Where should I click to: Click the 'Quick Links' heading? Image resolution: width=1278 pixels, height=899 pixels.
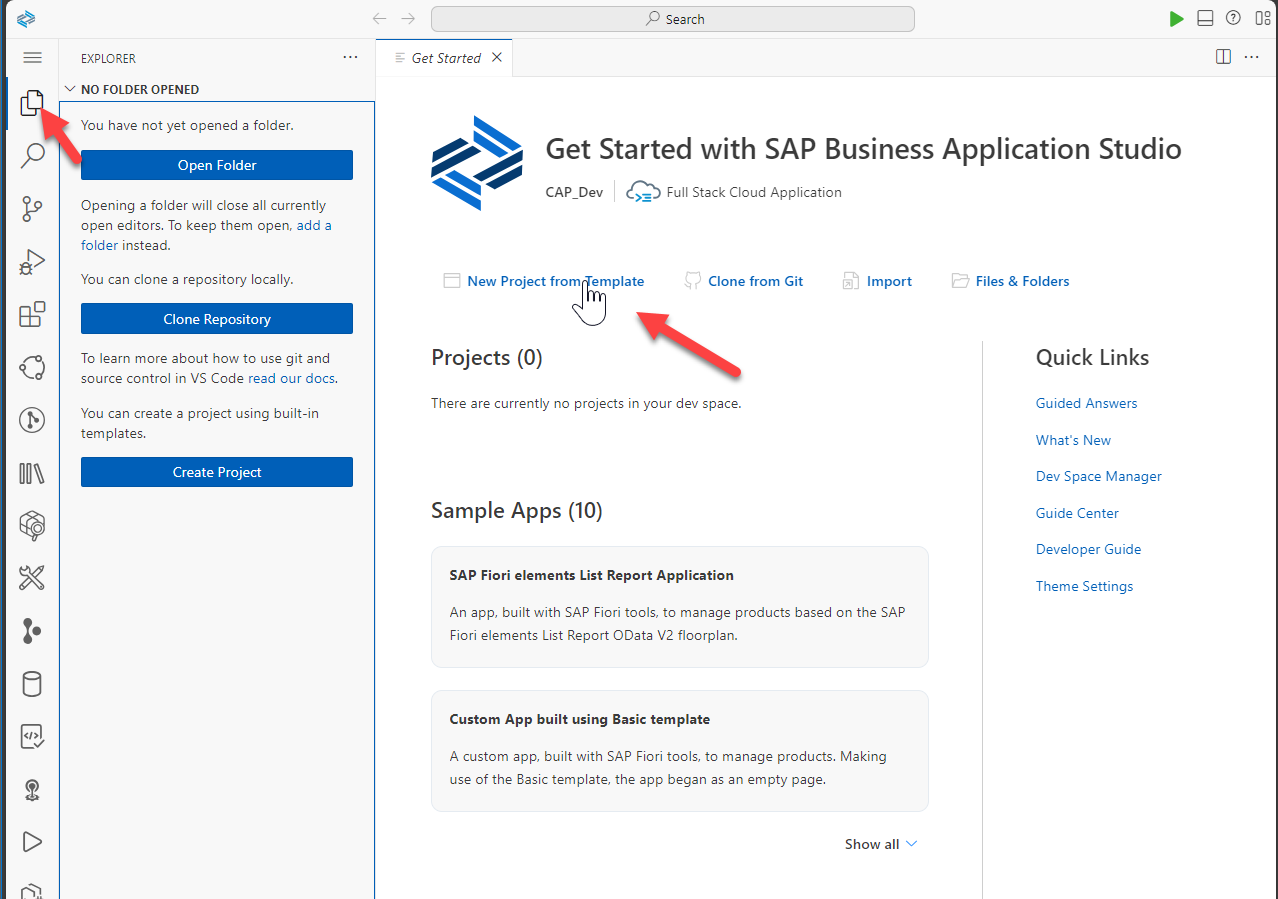tap(1092, 358)
